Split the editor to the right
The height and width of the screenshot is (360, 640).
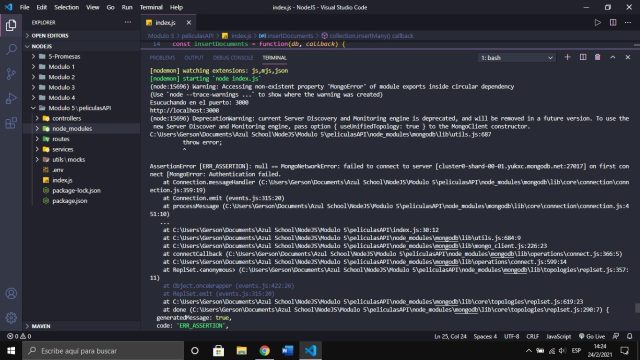(613, 22)
